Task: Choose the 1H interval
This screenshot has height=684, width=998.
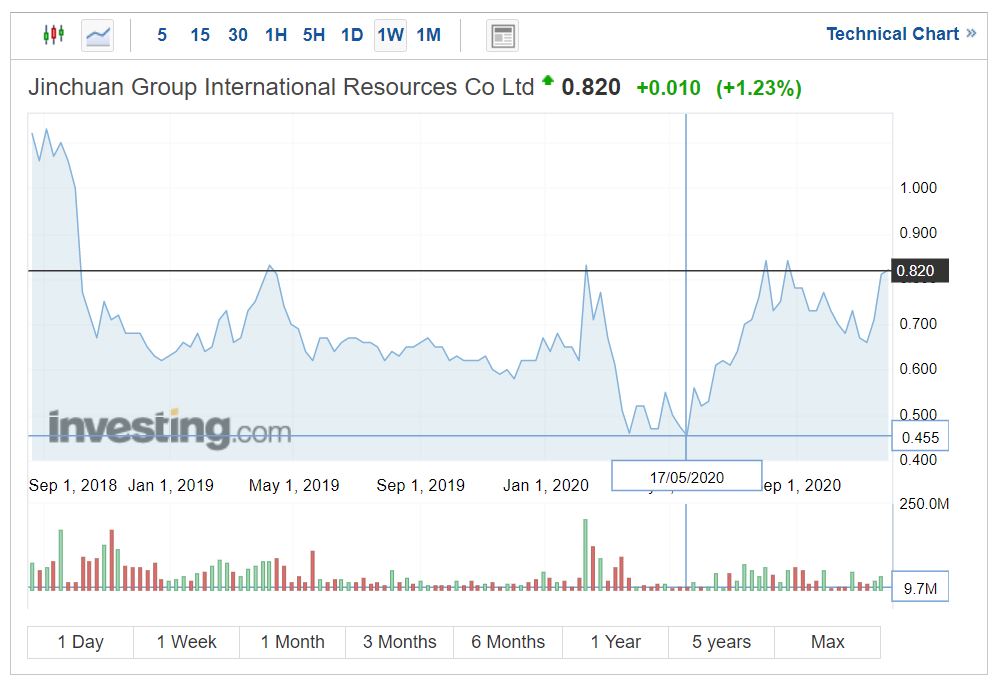Action: (x=276, y=35)
